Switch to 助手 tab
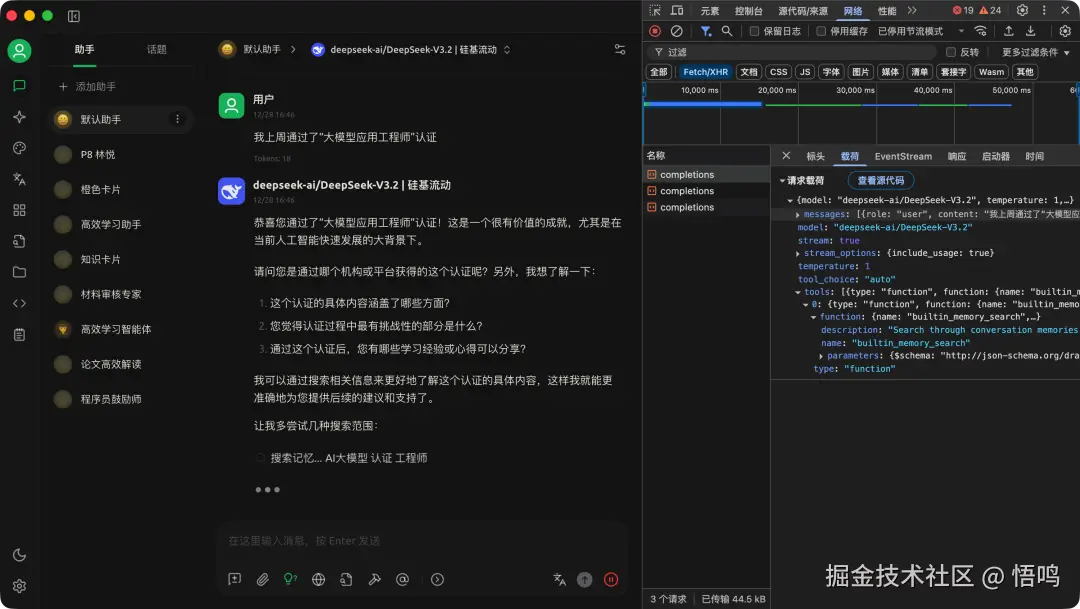Screen dimensions: 1080x609 85,50
